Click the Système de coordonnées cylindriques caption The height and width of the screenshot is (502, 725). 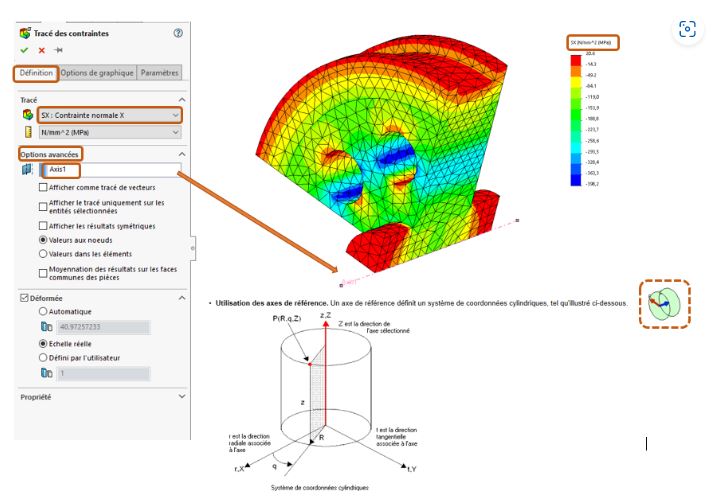click(x=320, y=488)
